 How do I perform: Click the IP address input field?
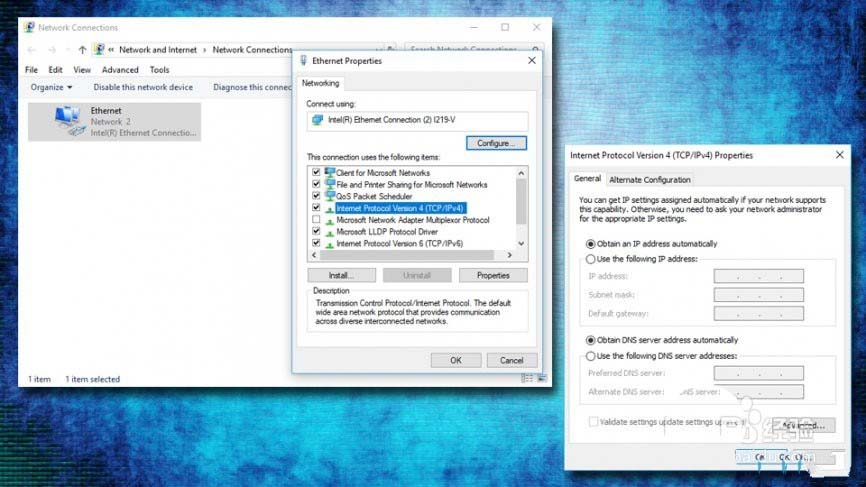click(x=758, y=276)
